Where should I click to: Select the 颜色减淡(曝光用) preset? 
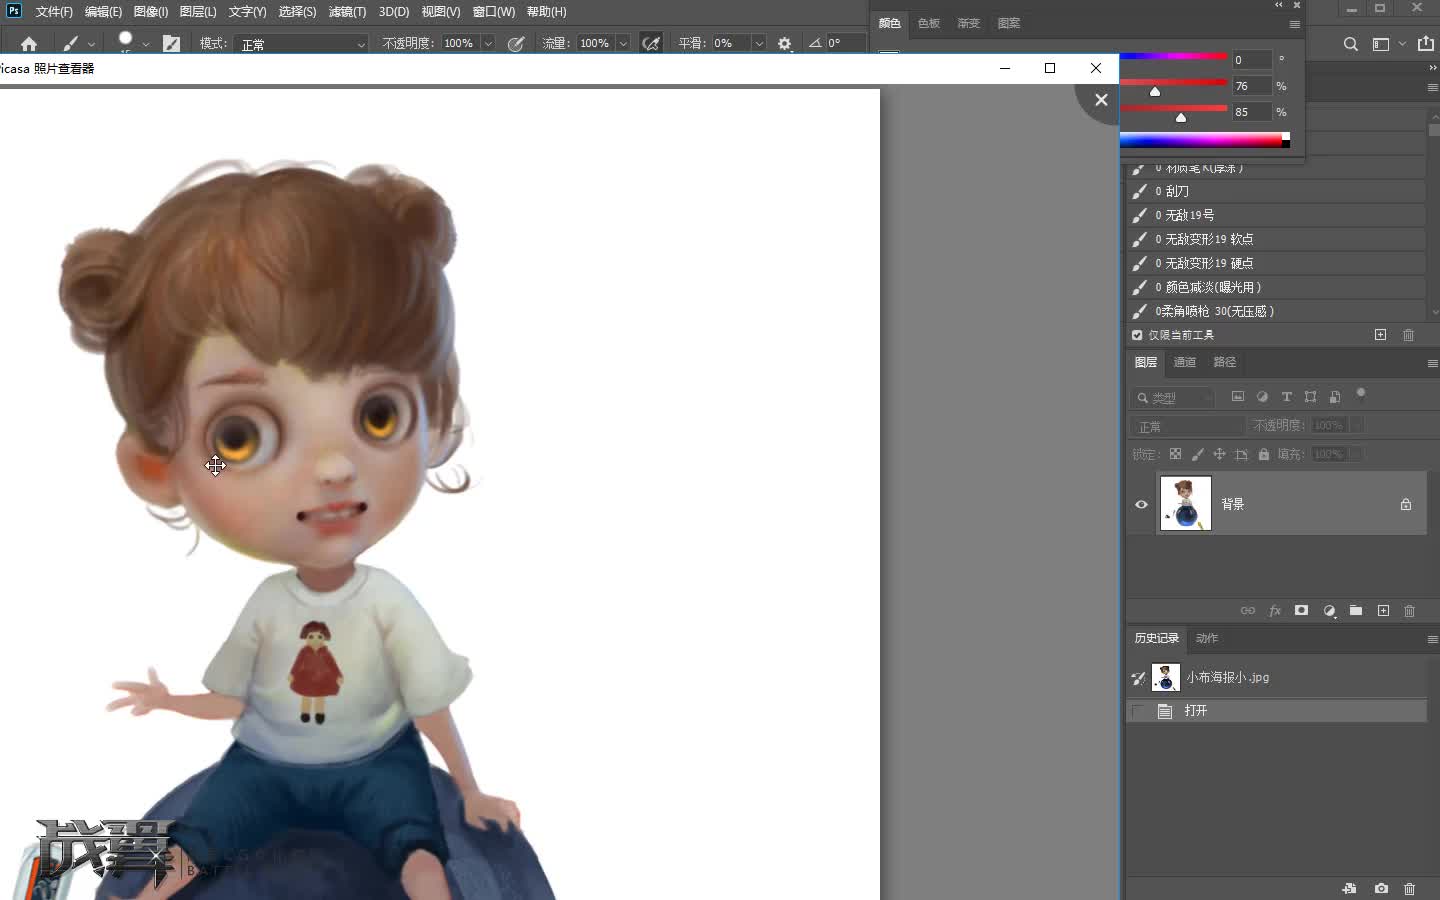(1276, 287)
